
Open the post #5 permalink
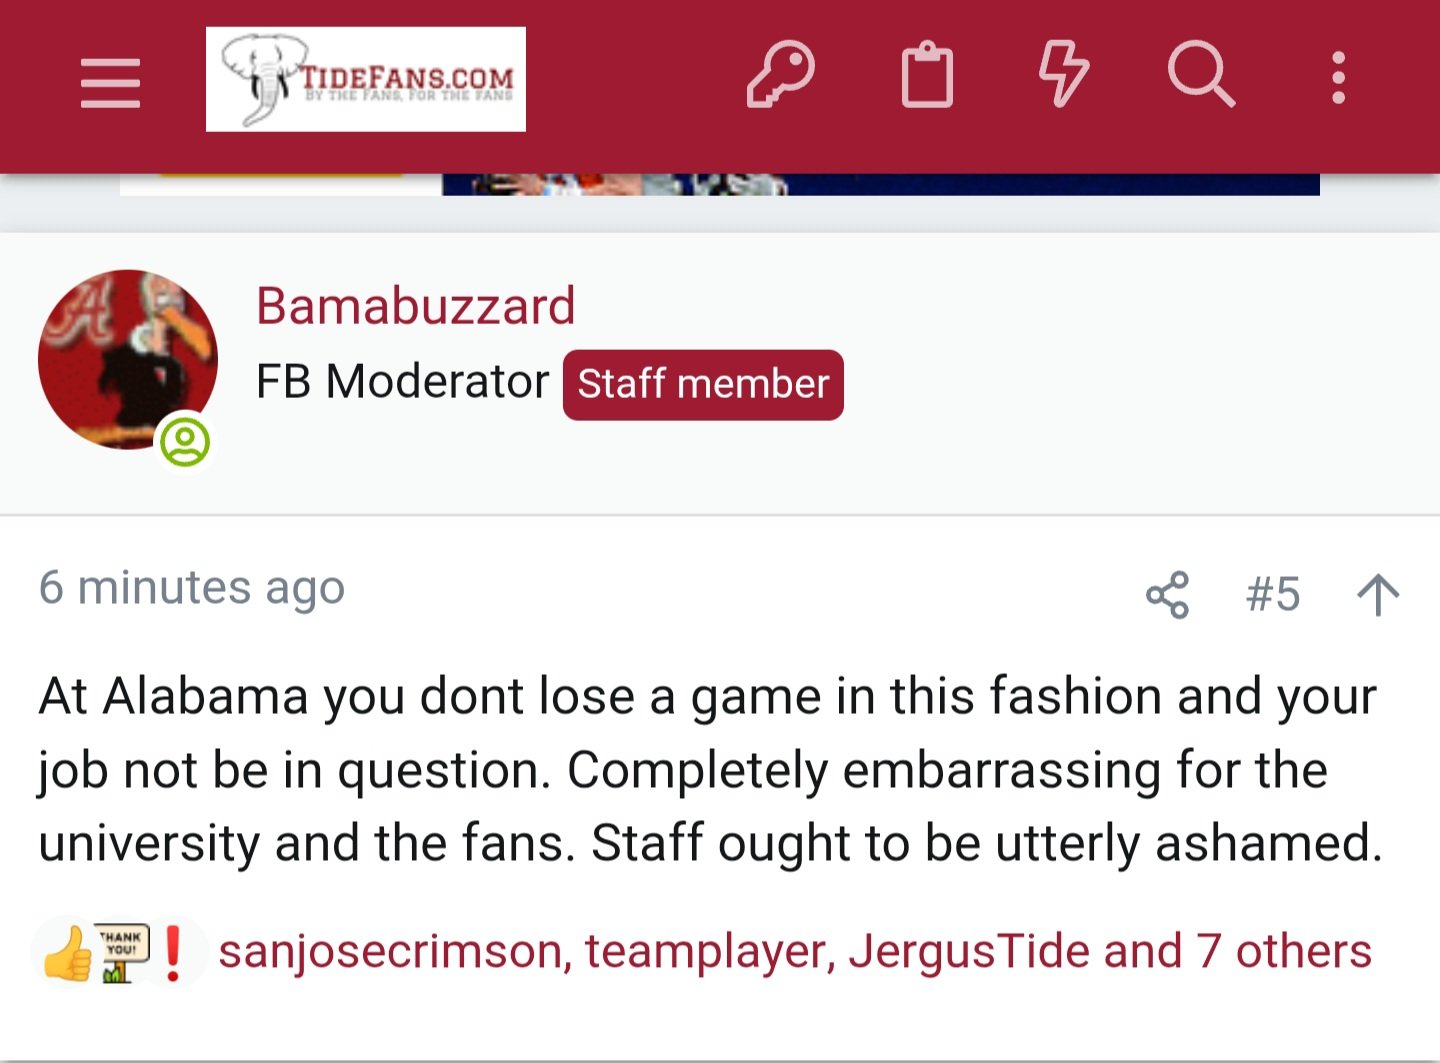[x=1272, y=595]
